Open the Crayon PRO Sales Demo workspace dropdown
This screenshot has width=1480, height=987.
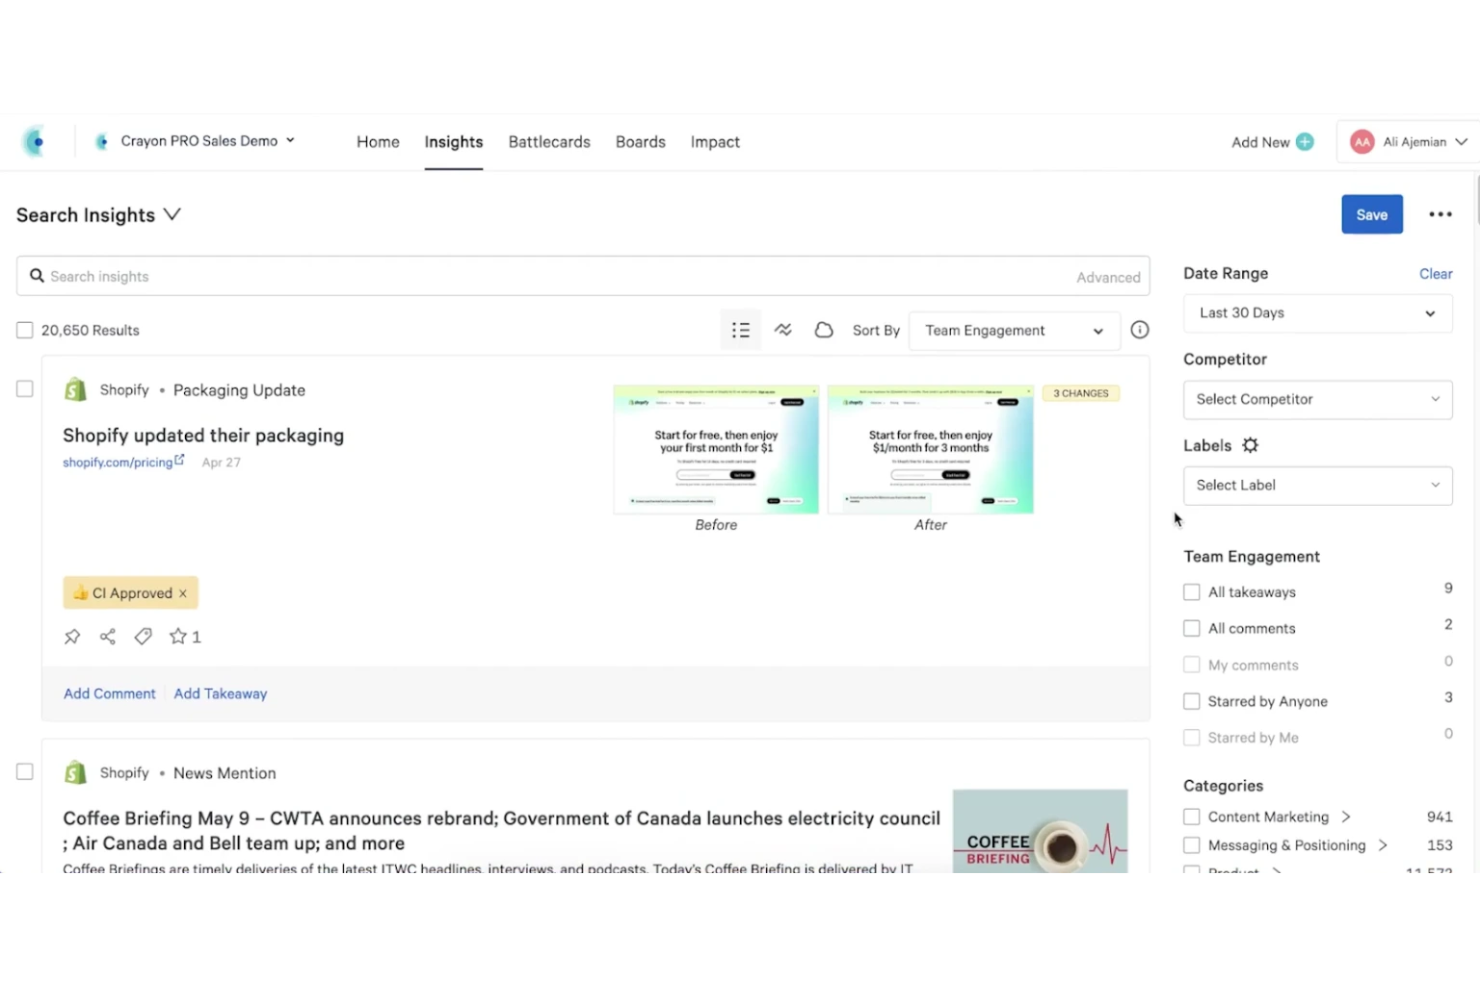(194, 141)
